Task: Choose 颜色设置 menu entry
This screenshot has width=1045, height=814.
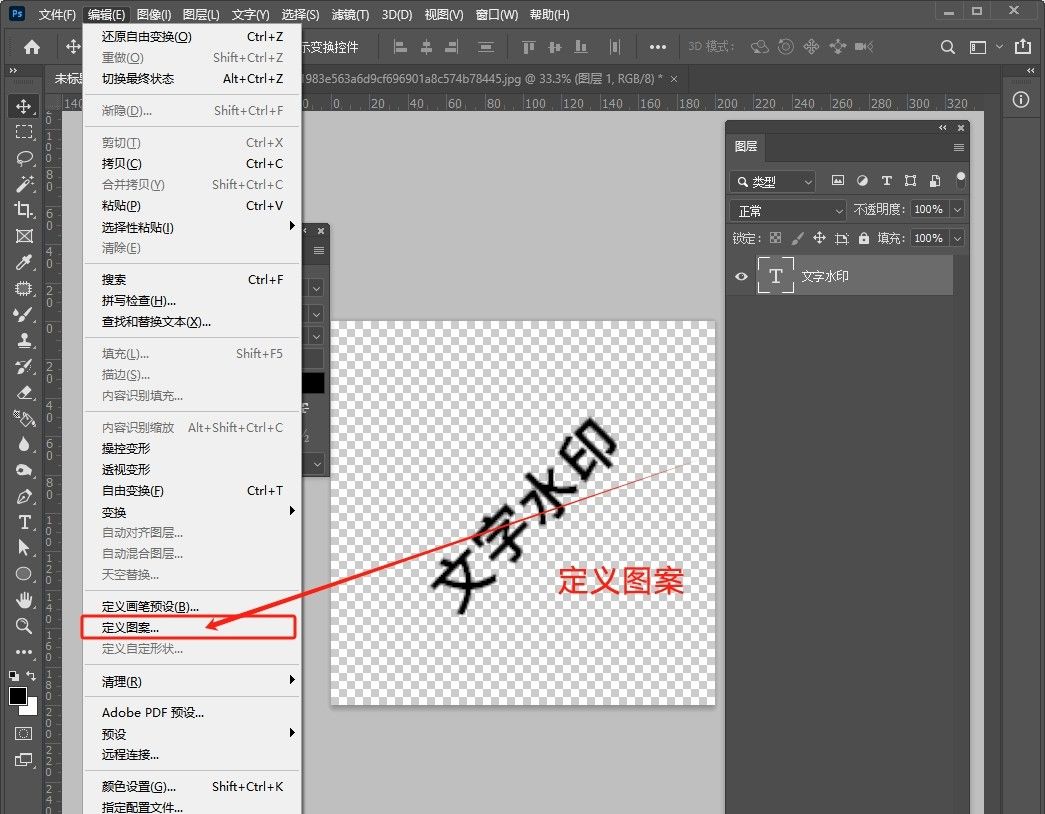Action: pyautogui.click(x=192, y=786)
